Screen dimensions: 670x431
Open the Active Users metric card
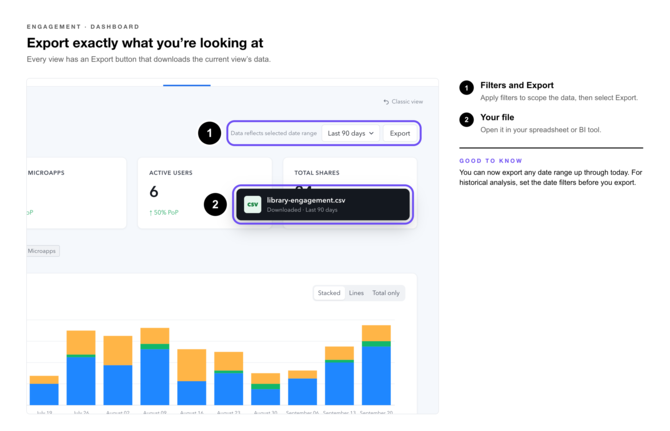[204, 193]
